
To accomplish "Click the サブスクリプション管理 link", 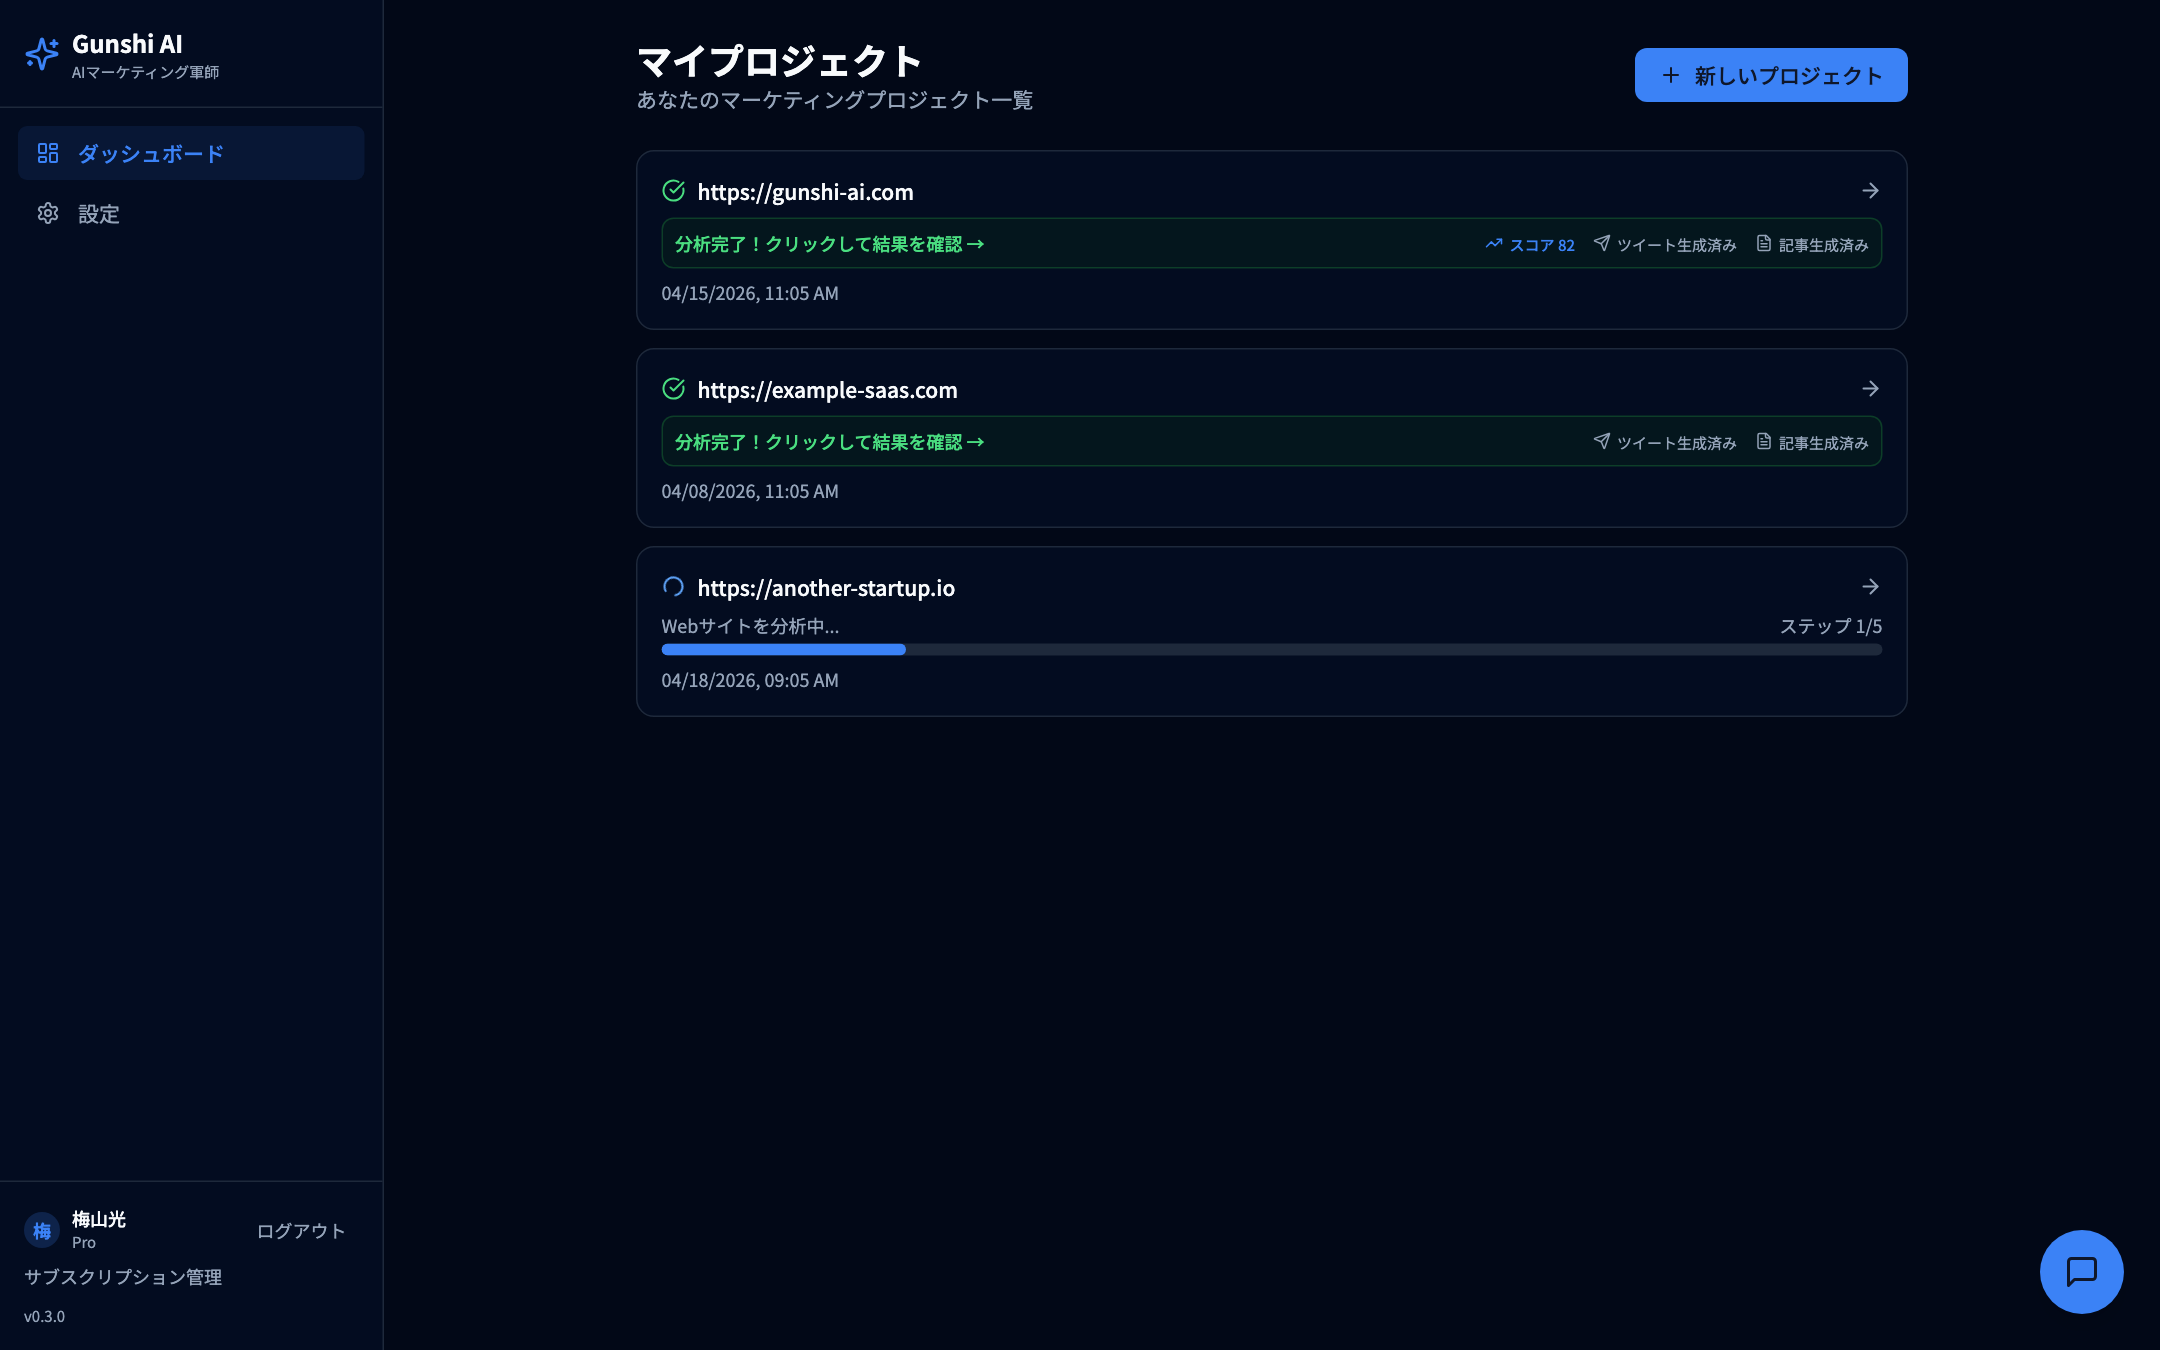I will [122, 1276].
